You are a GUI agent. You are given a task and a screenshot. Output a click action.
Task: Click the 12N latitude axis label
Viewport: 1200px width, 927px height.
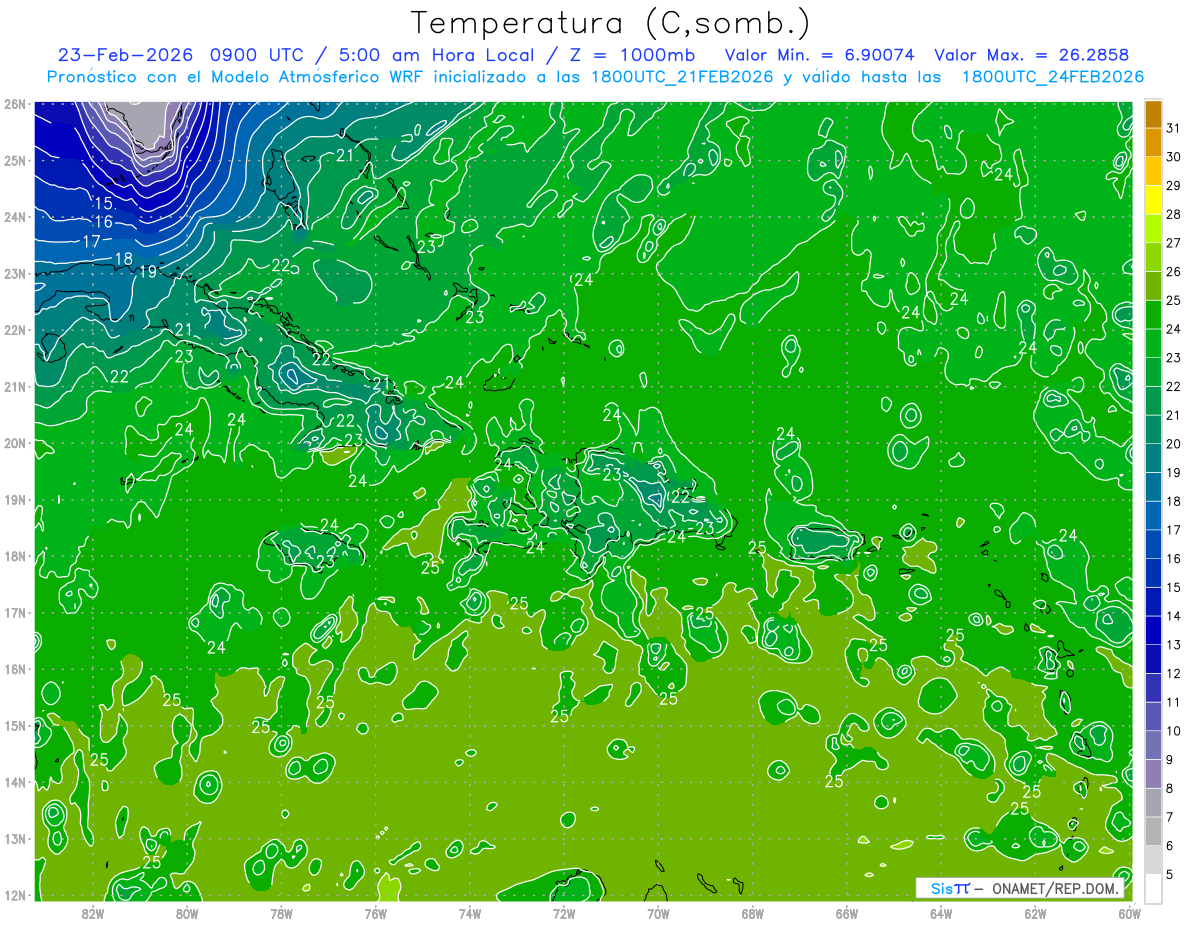point(14,895)
